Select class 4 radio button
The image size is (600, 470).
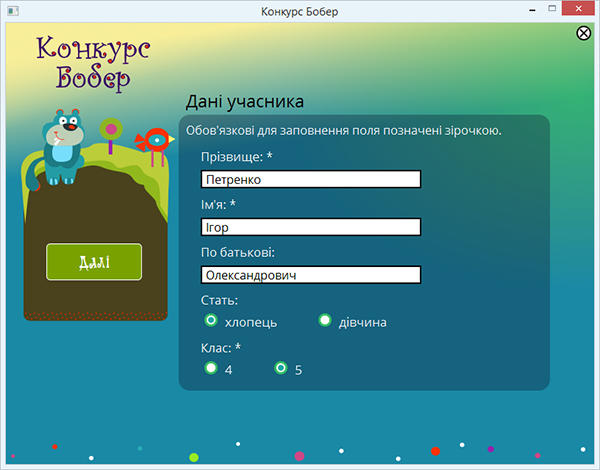pyautogui.click(x=211, y=368)
